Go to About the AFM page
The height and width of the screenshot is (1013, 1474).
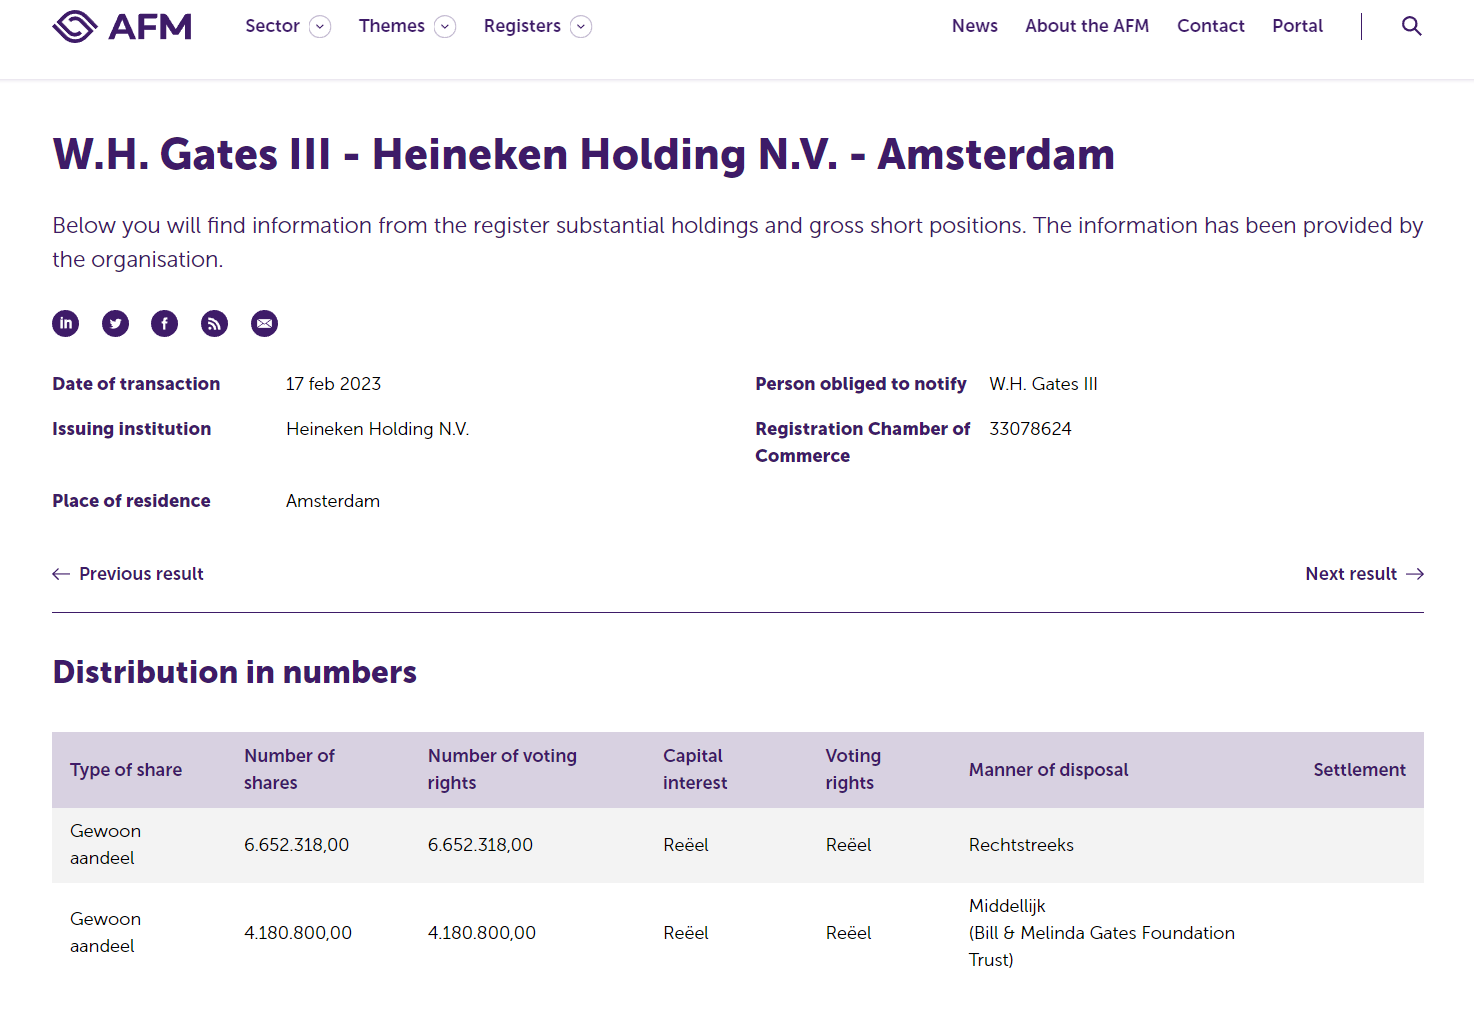[1087, 26]
